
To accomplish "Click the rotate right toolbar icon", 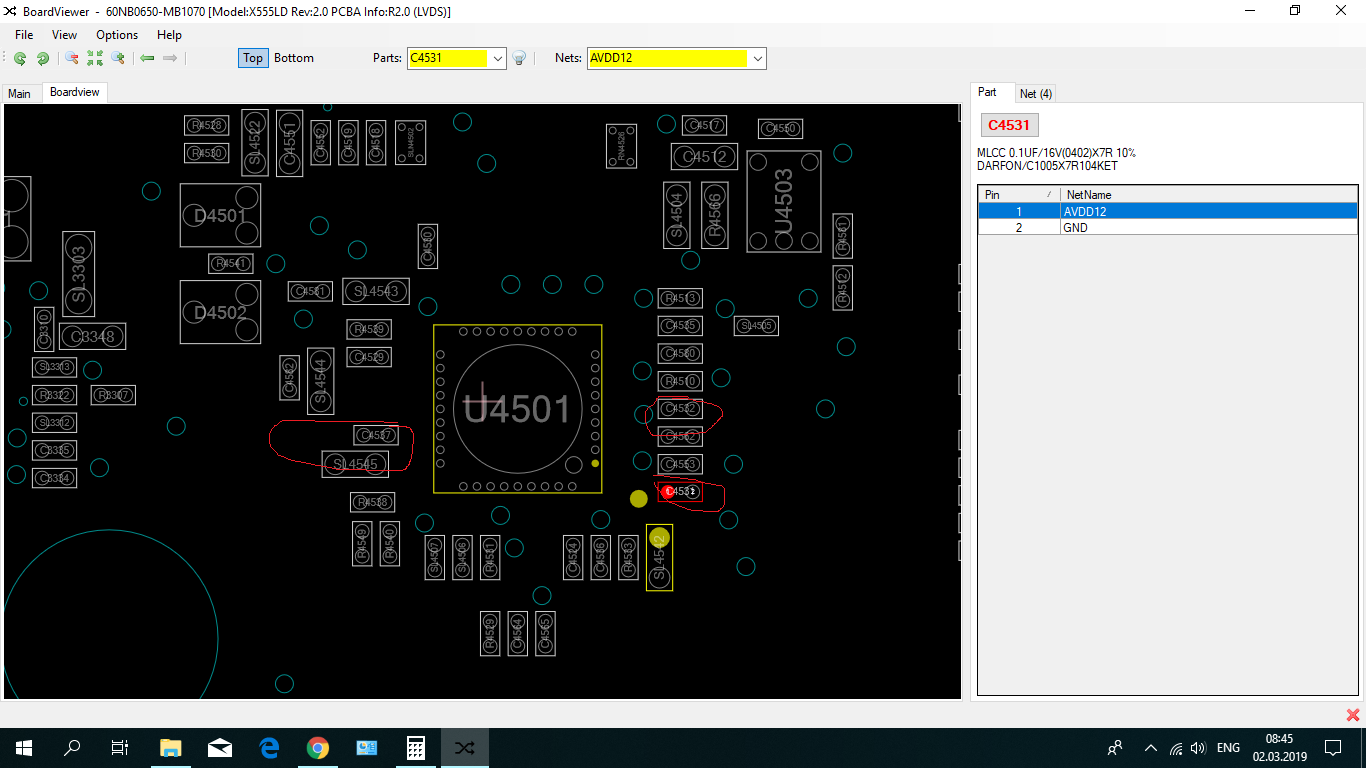I will (43, 58).
